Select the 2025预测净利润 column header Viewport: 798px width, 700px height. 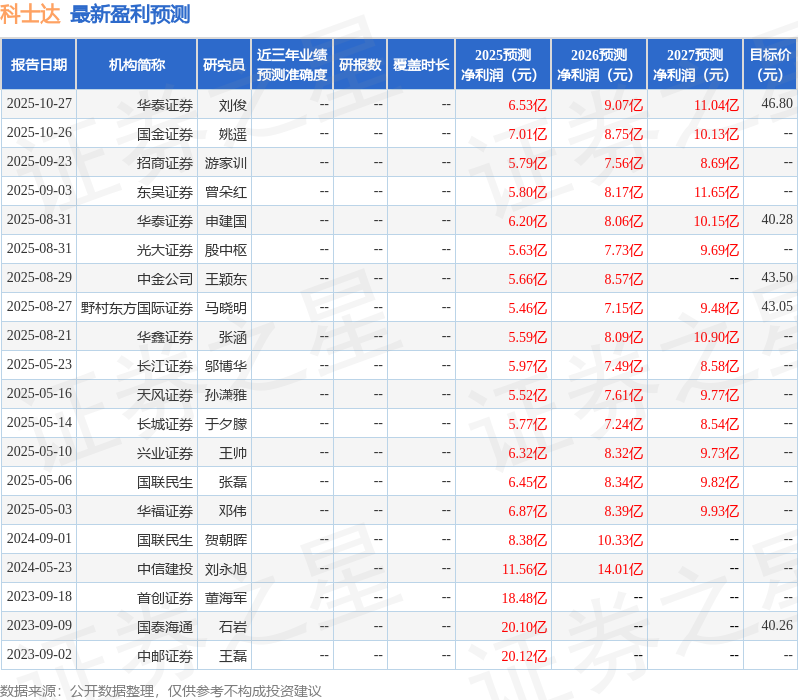point(503,65)
